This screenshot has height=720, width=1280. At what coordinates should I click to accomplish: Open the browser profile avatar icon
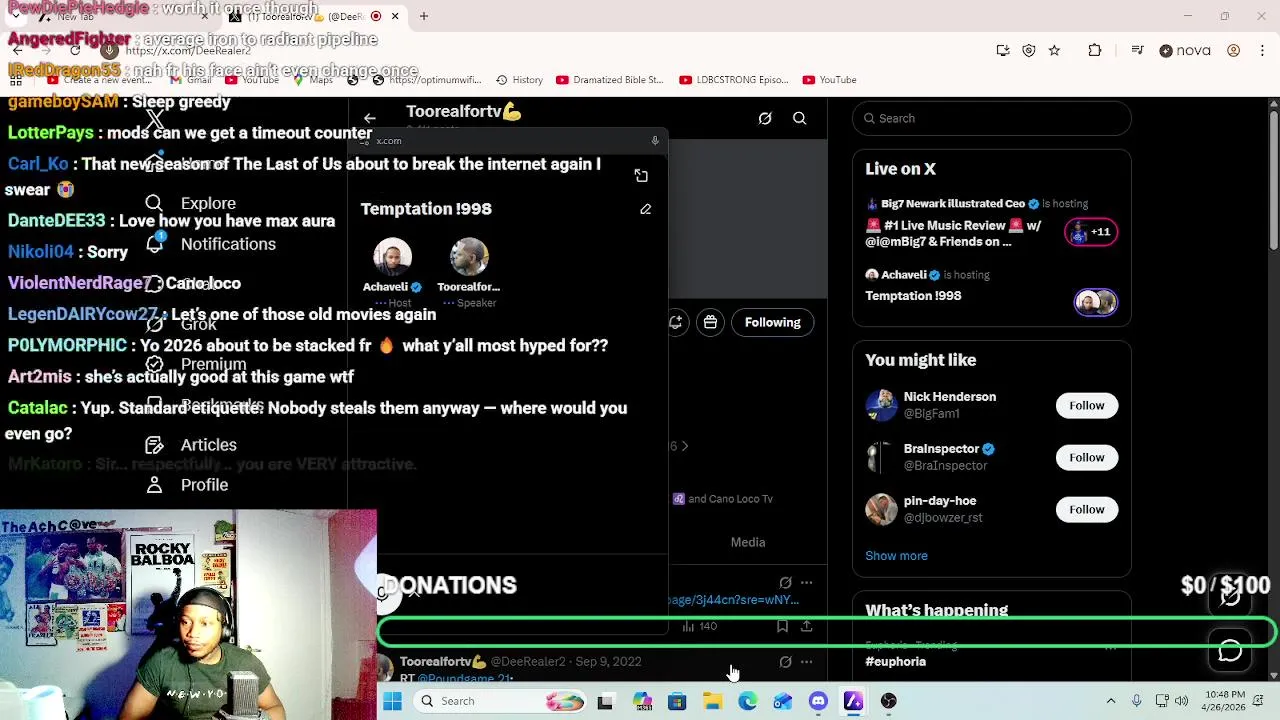point(1234,51)
